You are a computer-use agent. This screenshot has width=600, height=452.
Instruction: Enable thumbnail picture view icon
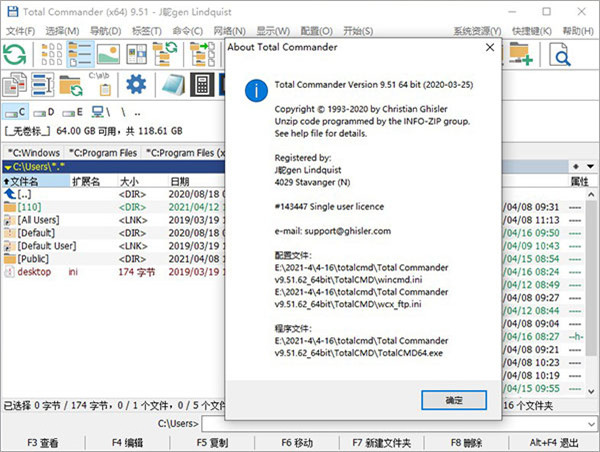point(108,54)
